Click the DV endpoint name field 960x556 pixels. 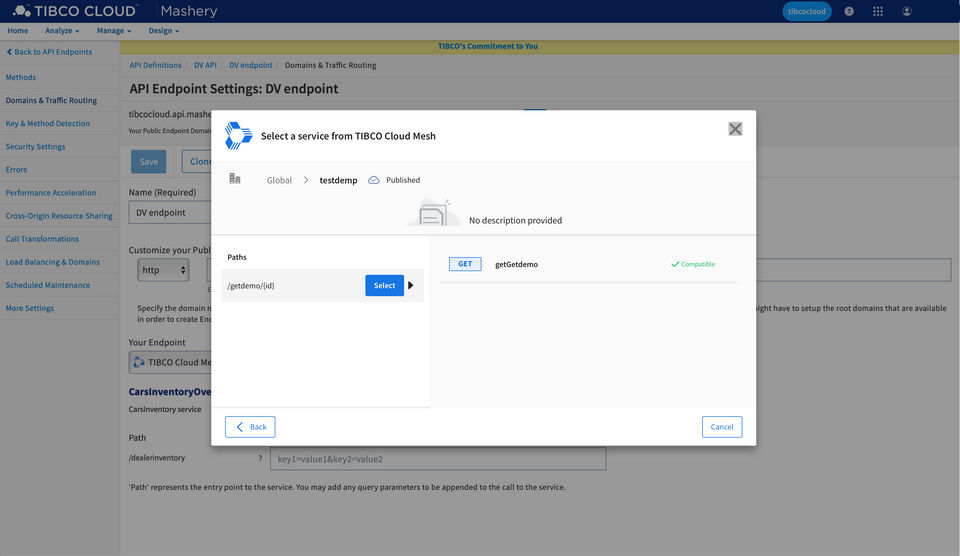point(170,212)
